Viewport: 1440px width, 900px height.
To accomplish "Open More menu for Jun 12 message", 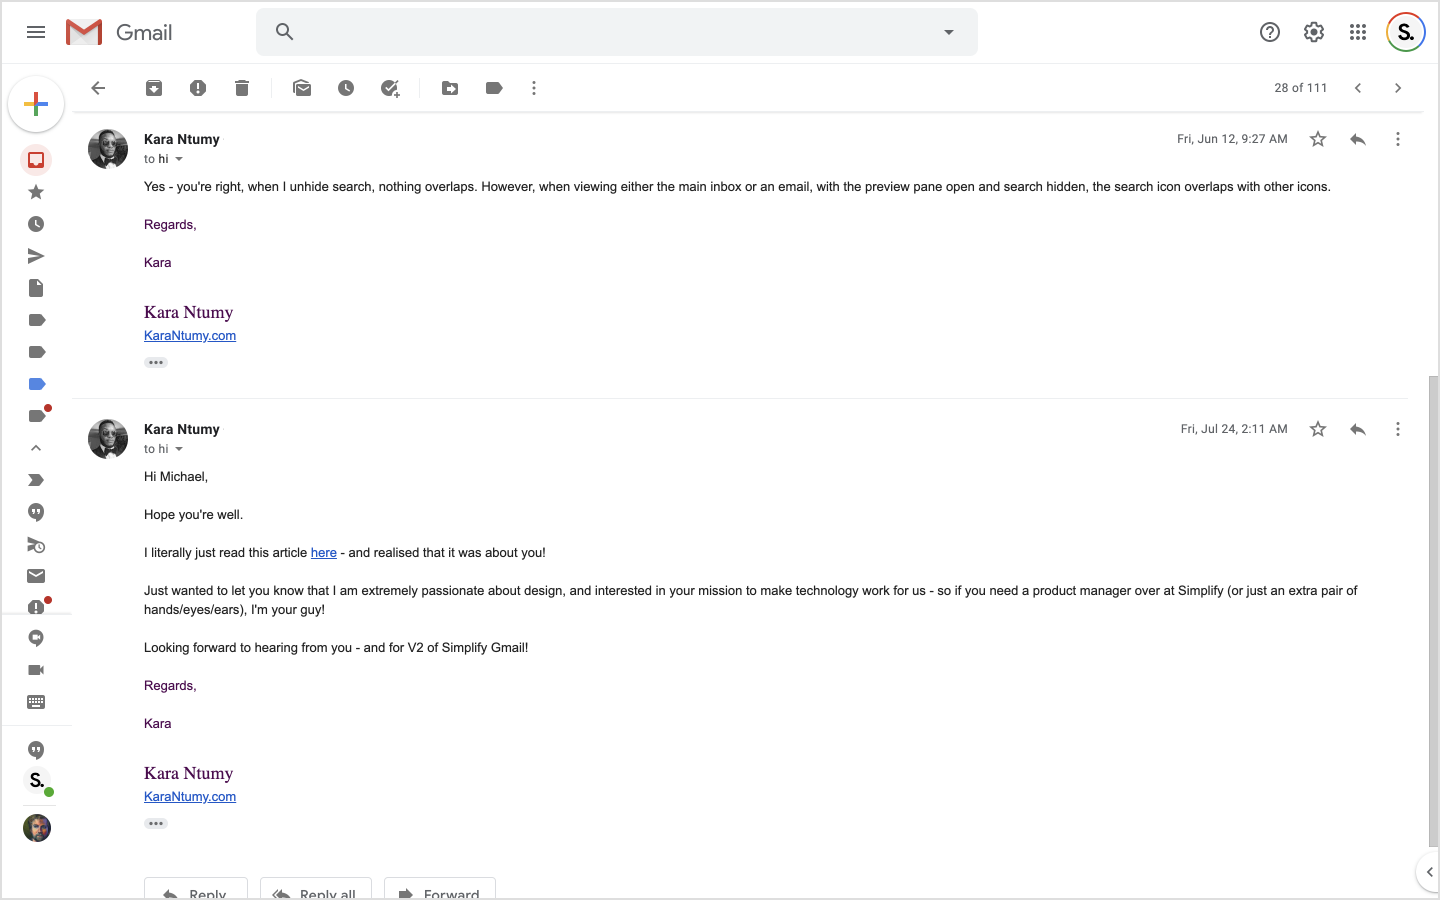I will (x=1398, y=139).
